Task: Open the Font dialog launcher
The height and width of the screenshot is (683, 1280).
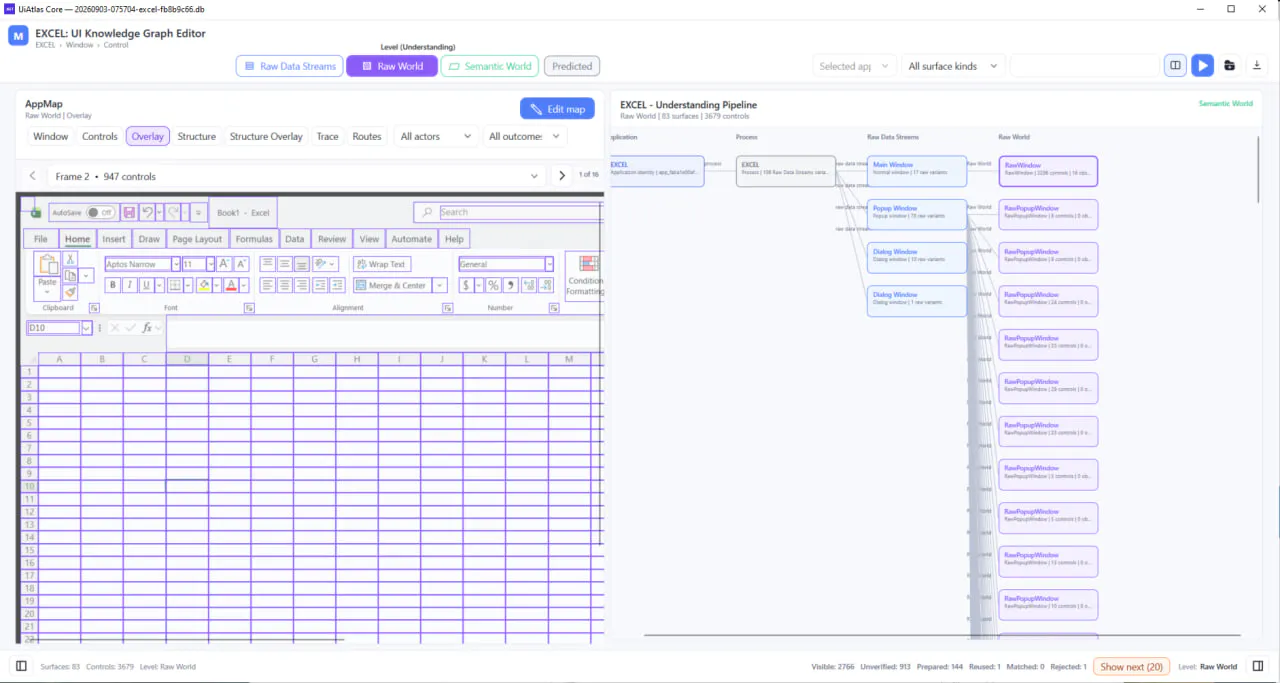Action: coord(249,308)
